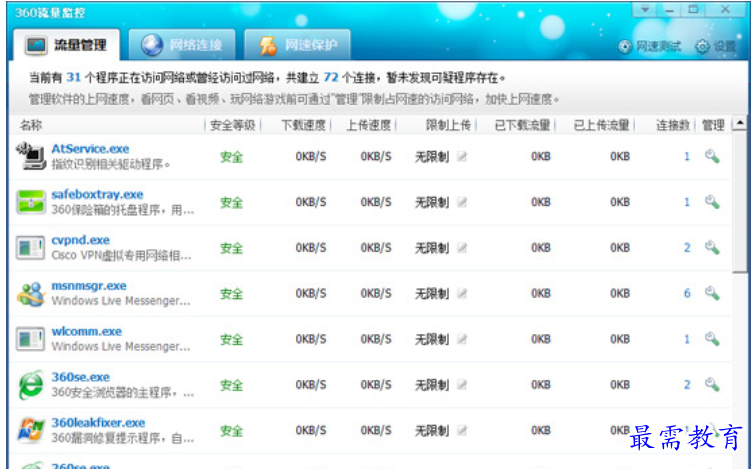The image size is (751, 469).
Task: Edit upload limit for 360leakfixer.exe
Action: pyautogui.click(x=462, y=430)
